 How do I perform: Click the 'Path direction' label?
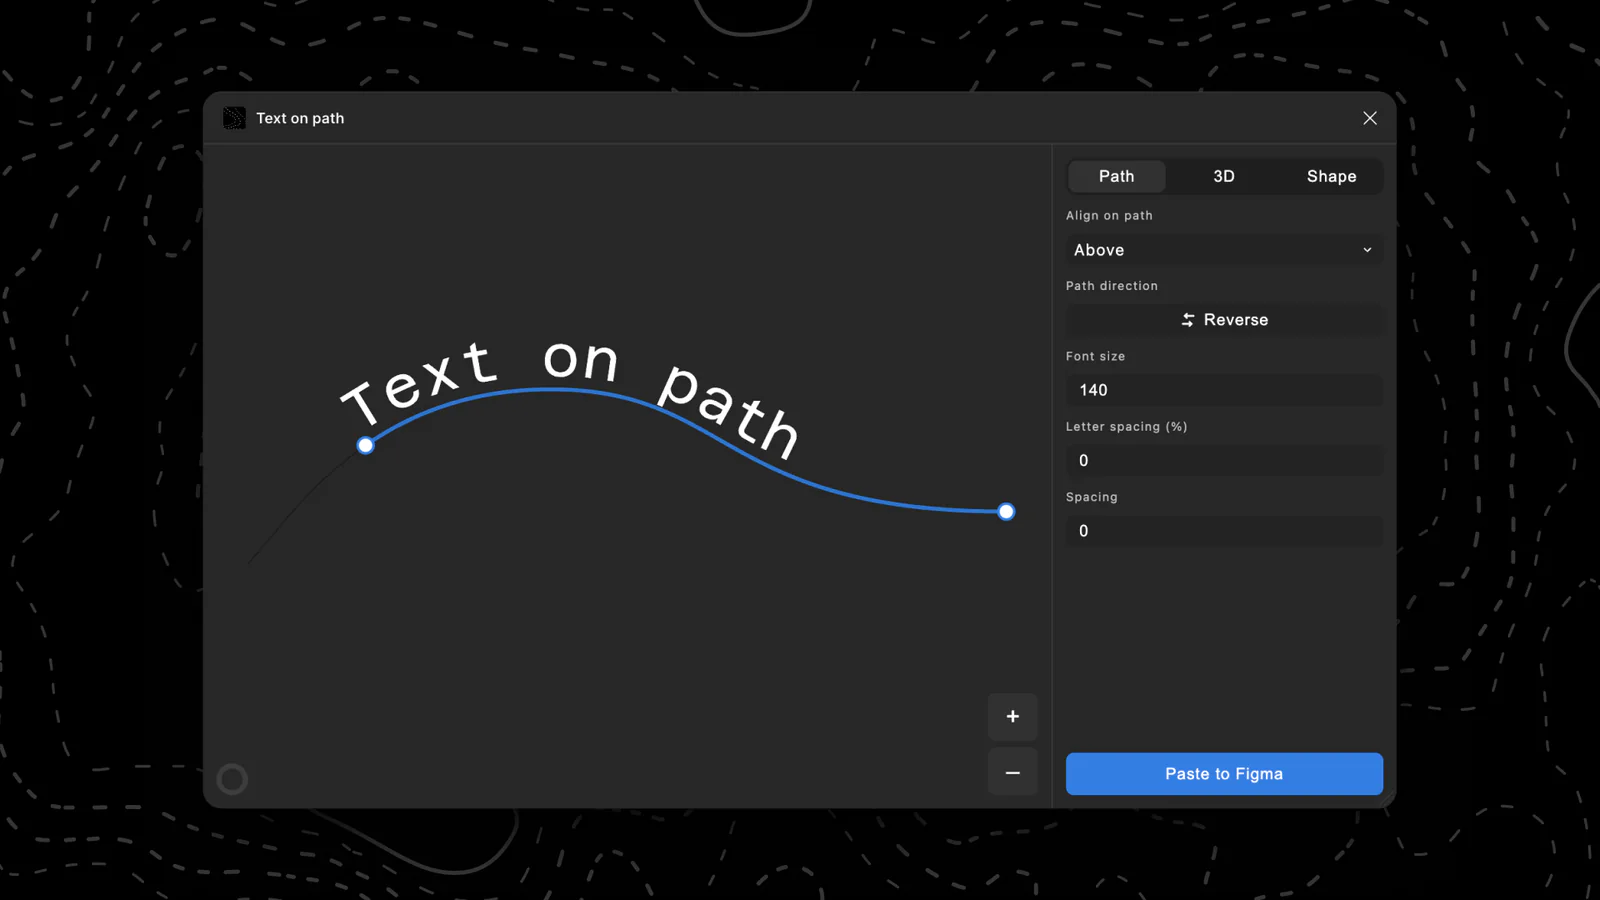click(x=1112, y=286)
